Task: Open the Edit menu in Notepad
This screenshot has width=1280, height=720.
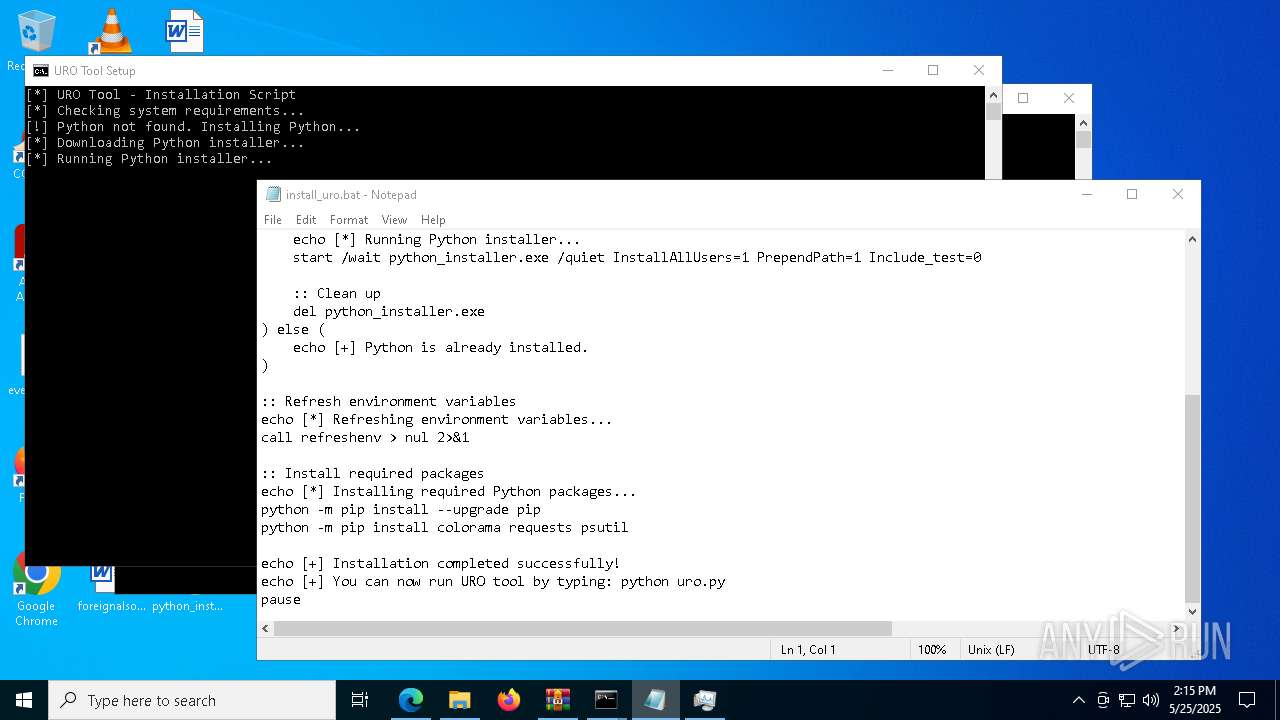Action: click(306, 220)
